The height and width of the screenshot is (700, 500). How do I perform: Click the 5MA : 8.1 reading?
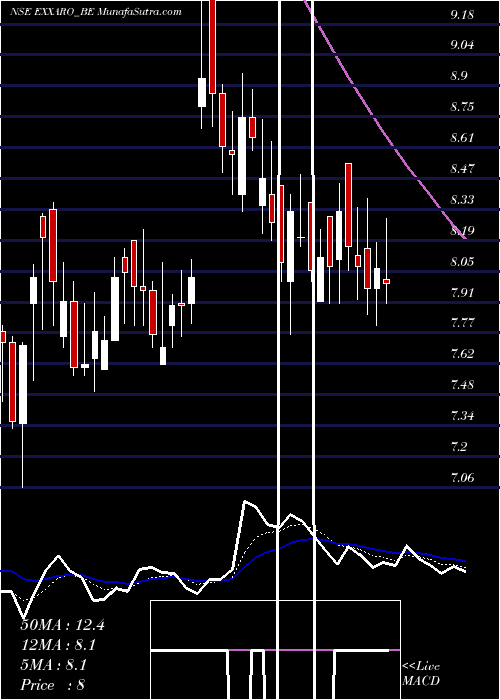pos(54,665)
